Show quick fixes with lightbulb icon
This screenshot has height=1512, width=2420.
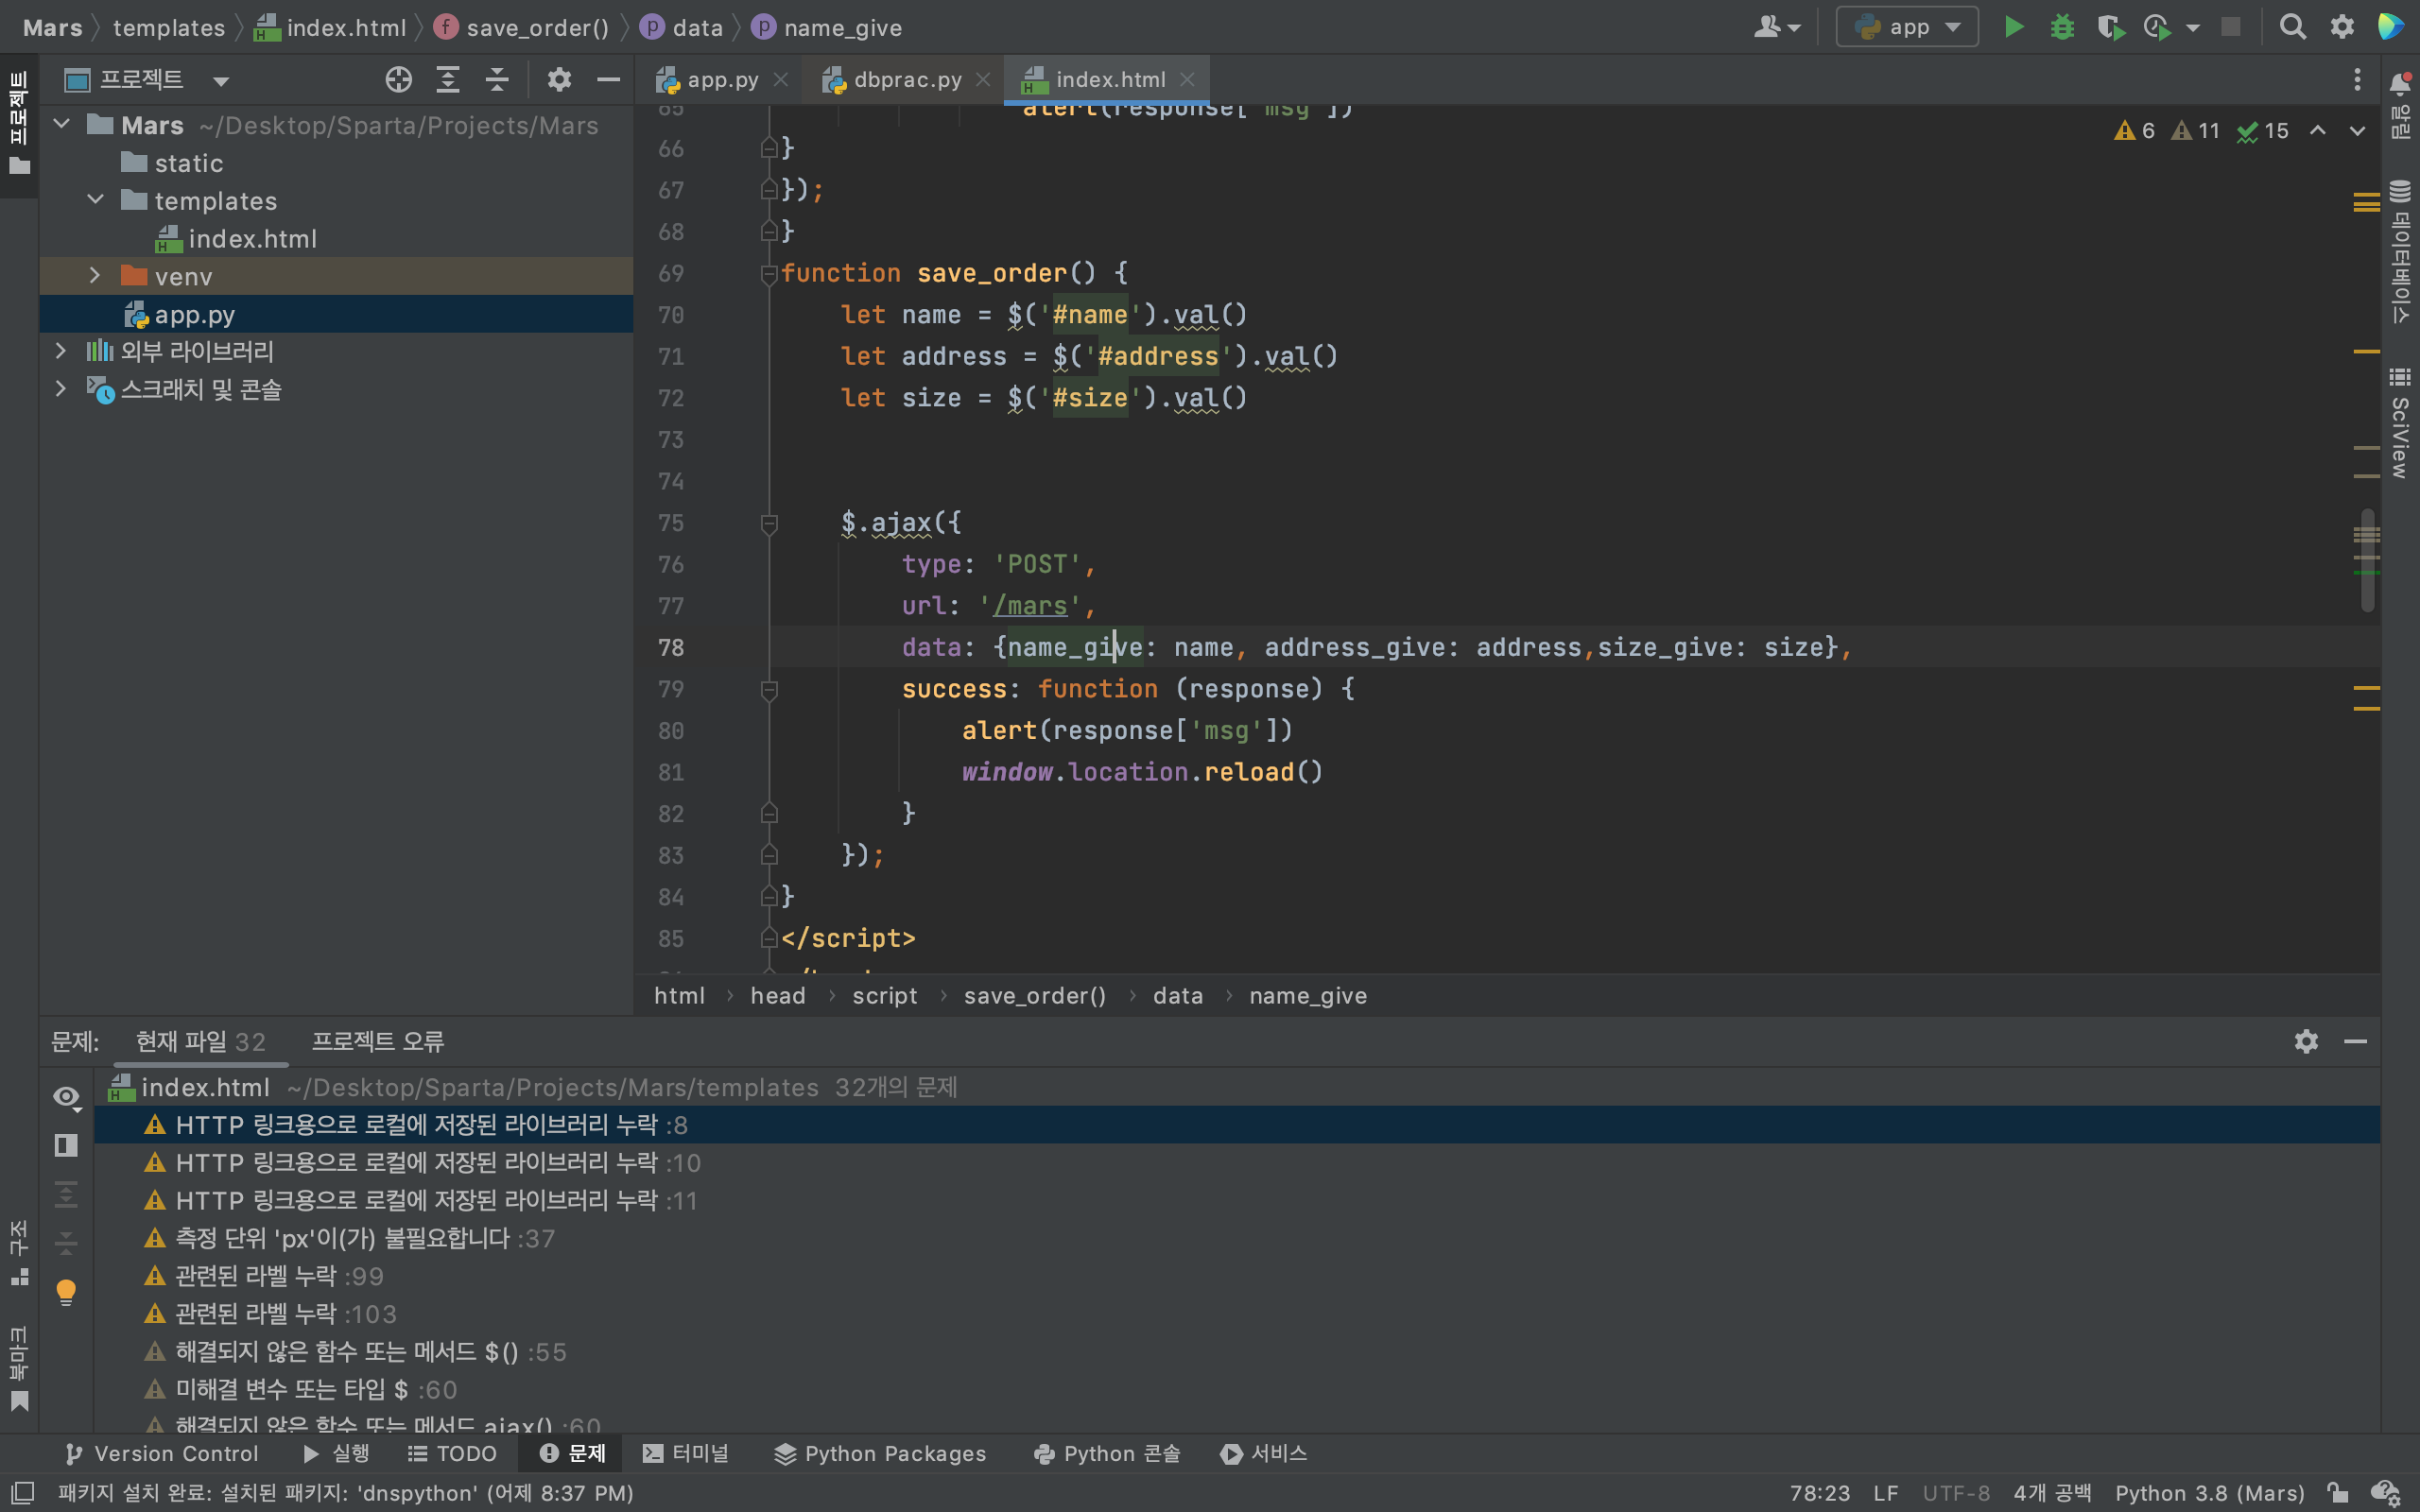(66, 1291)
